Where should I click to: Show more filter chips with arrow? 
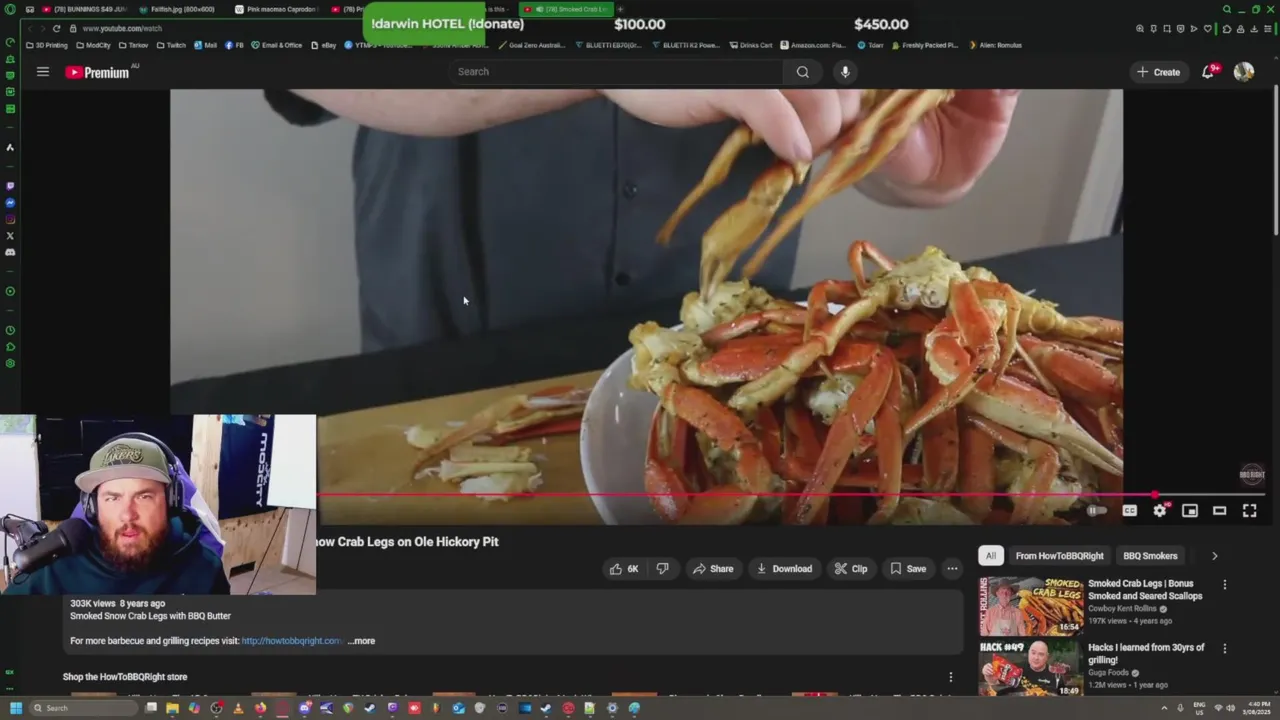(x=1215, y=556)
